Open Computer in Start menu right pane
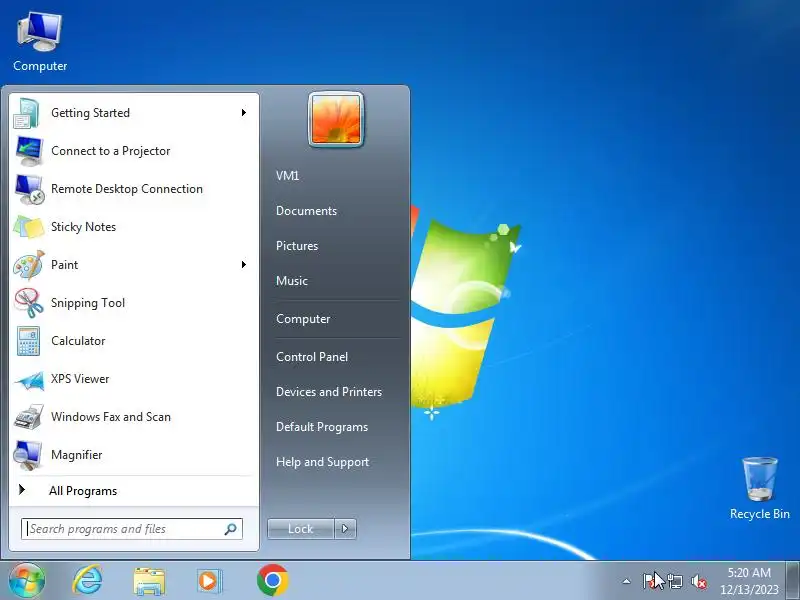800x600 pixels. pos(303,319)
